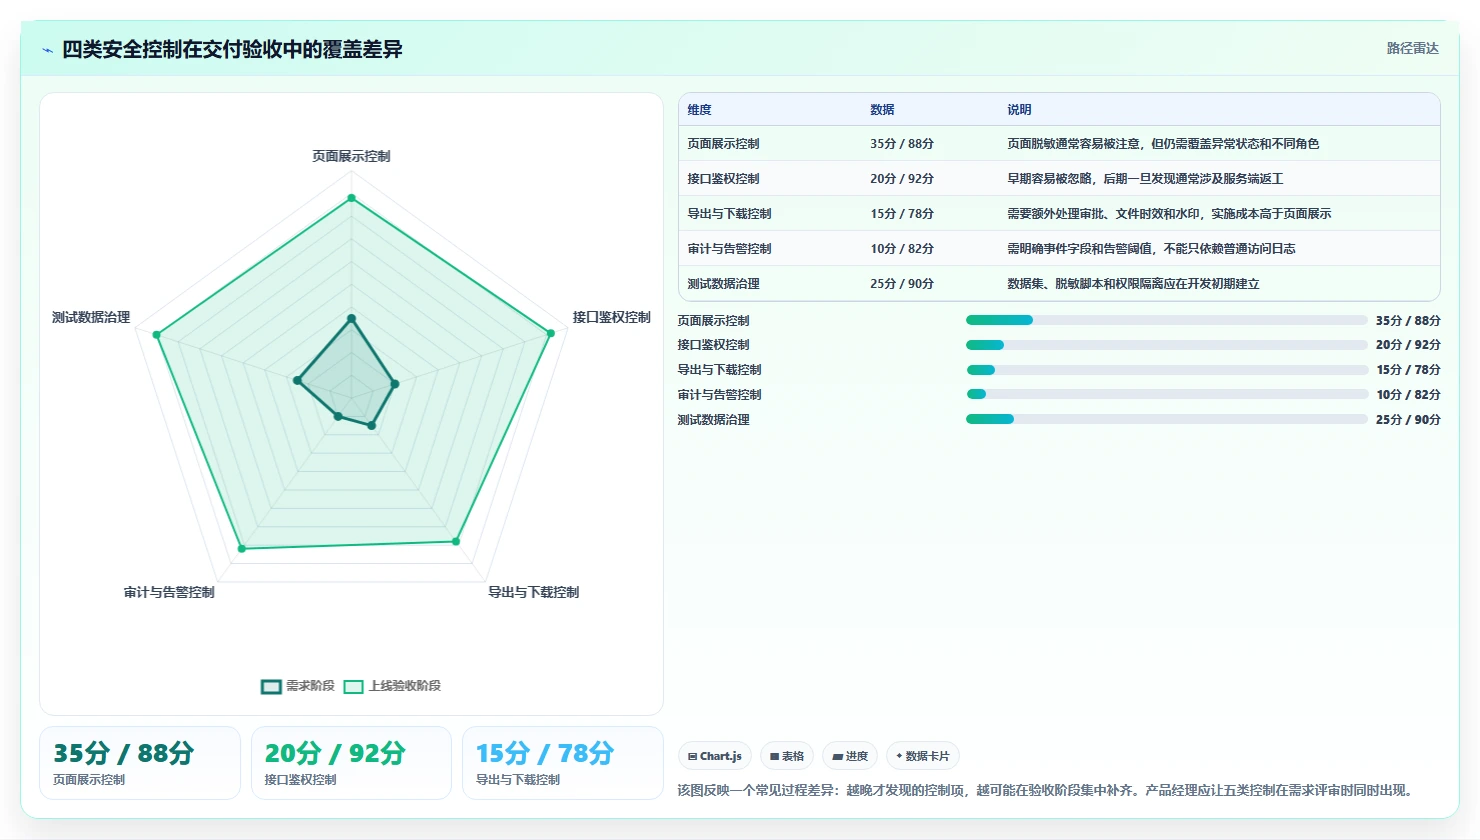Screen dimensions: 1480x840
Task: Click the 20分 / 92分 stat card
Action: [x=351, y=763]
